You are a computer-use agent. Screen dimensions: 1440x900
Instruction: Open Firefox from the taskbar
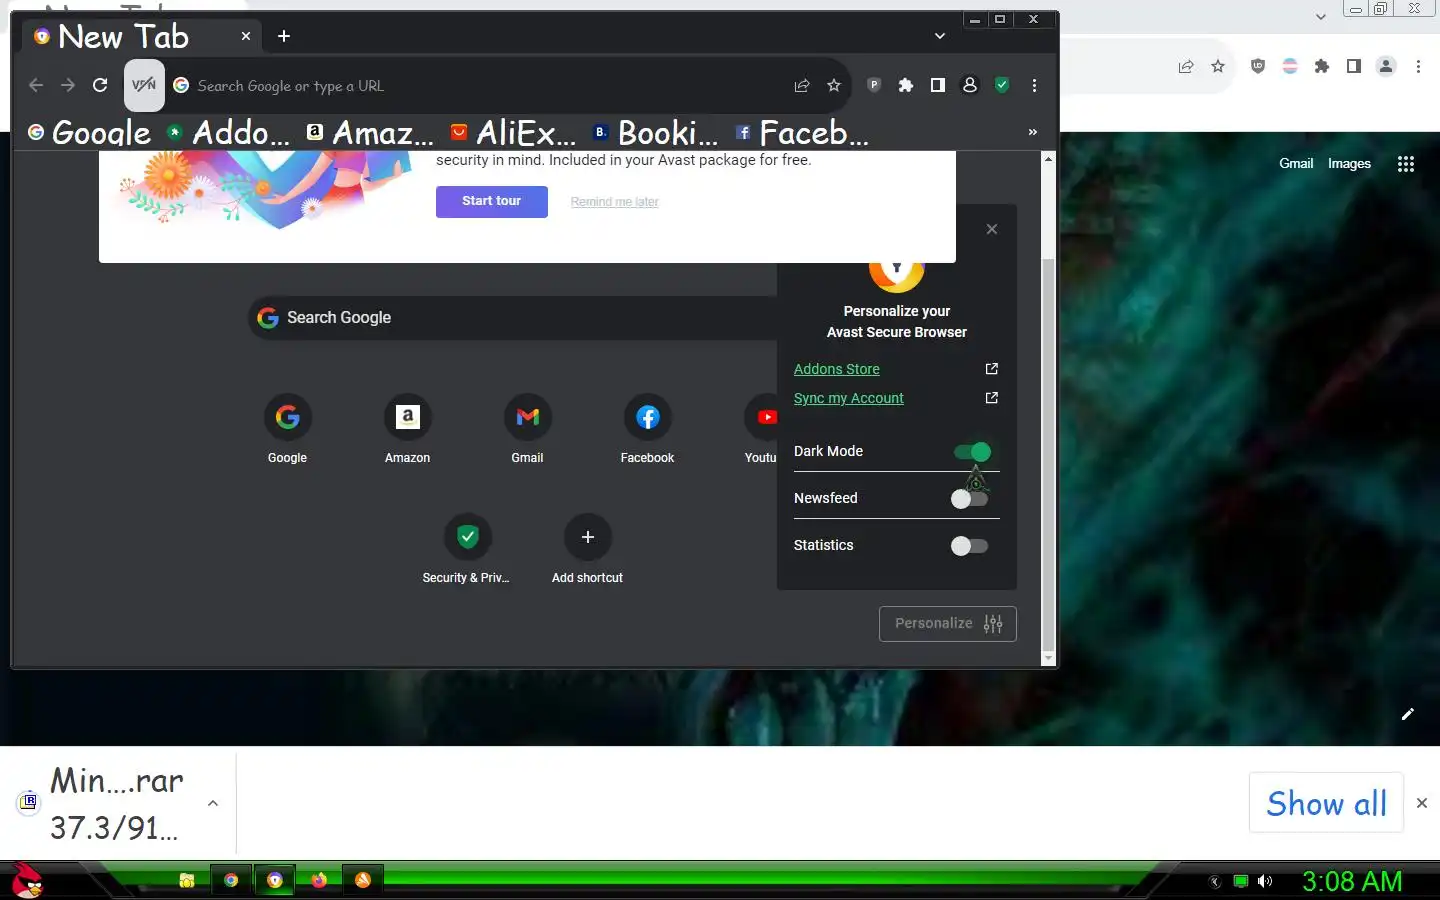click(319, 881)
